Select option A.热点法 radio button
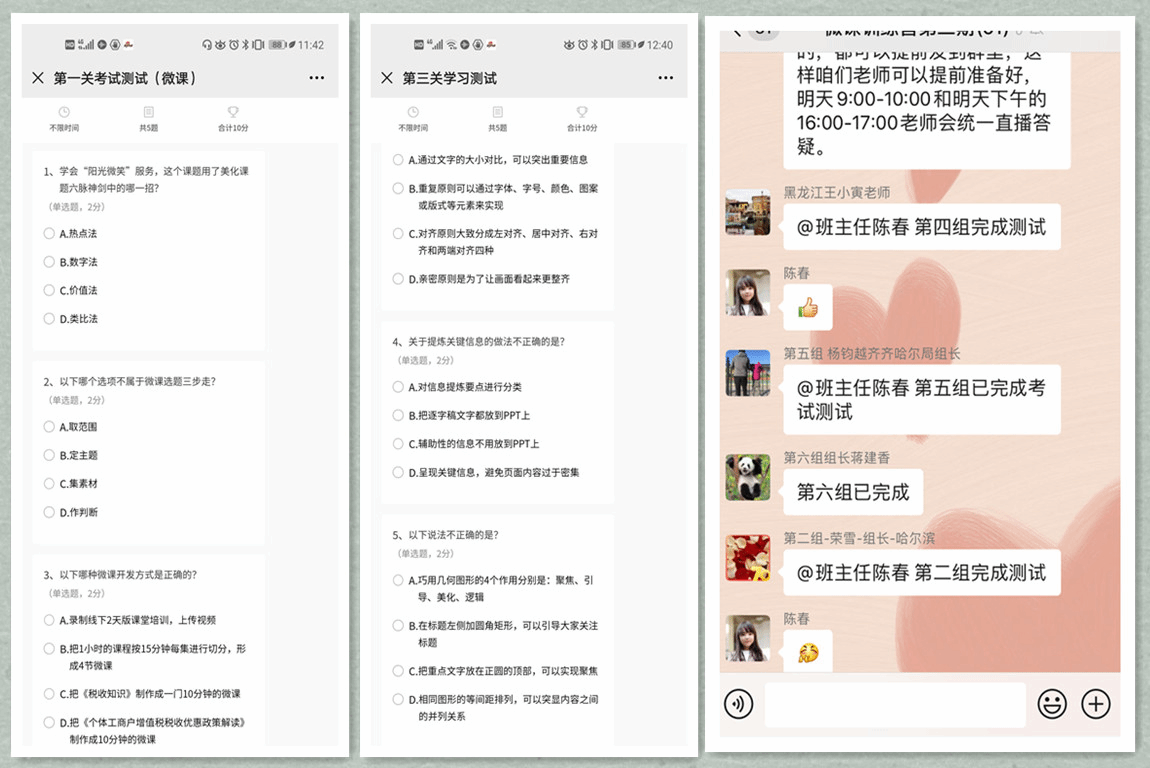The height and width of the screenshot is (768, 1150). coord(49,233)
